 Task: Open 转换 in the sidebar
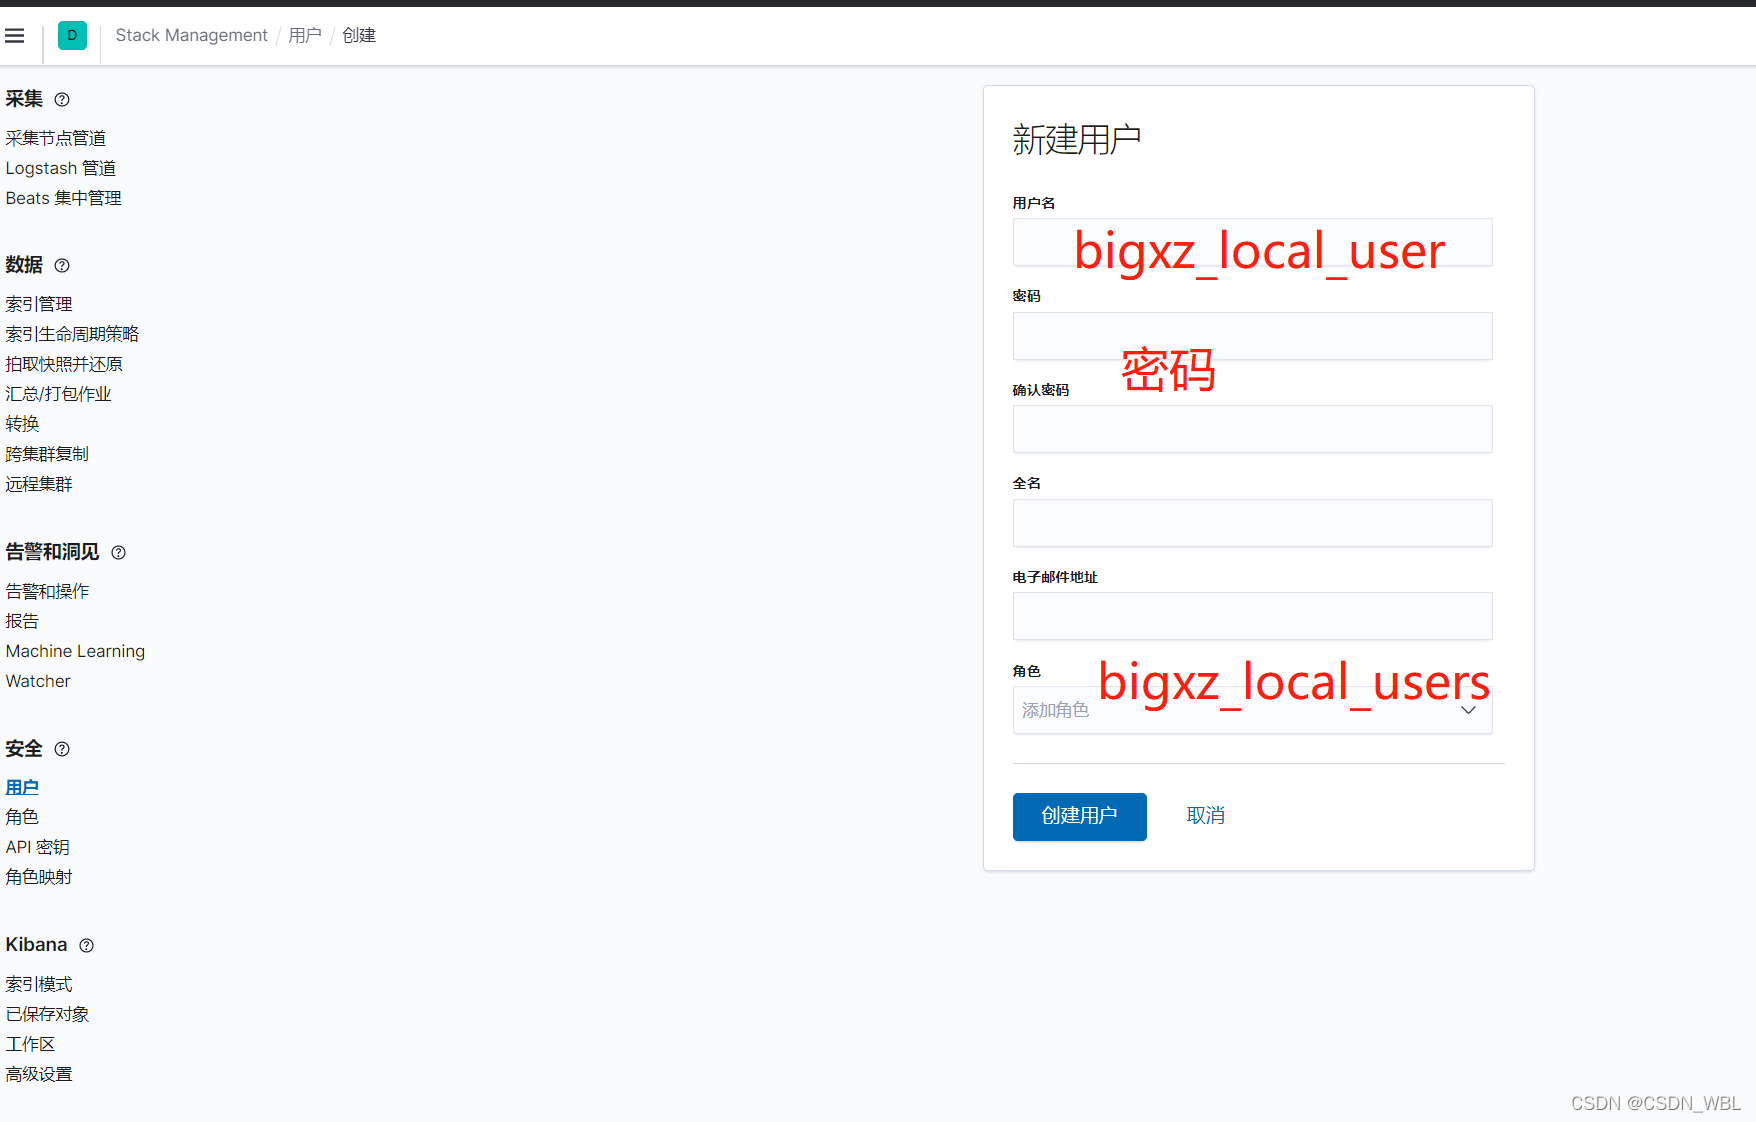tap(22, 424)
